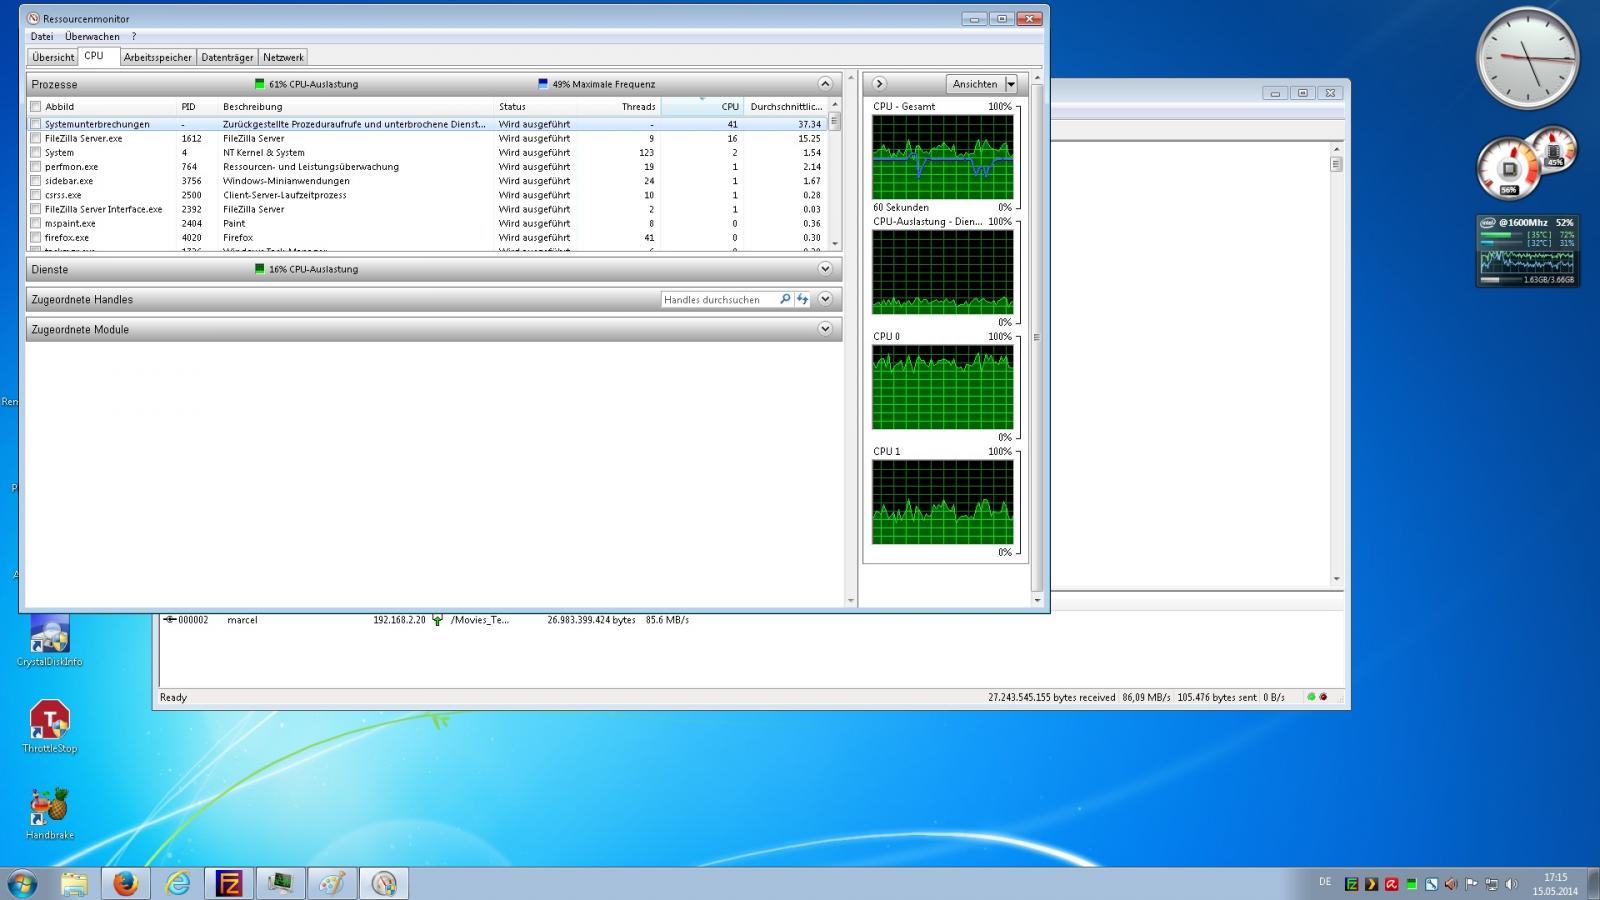The height and width of the screenshot is (900, 1600).
Task: Click the Ansichten button
Action: click(x=975, y=84)
